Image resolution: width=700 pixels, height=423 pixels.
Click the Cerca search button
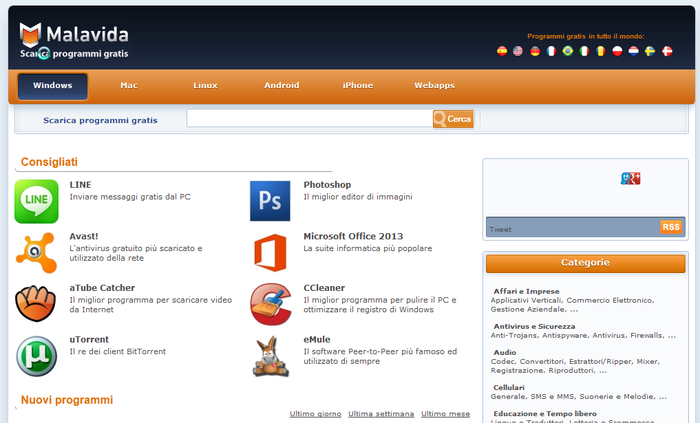[x=453, y=119]
